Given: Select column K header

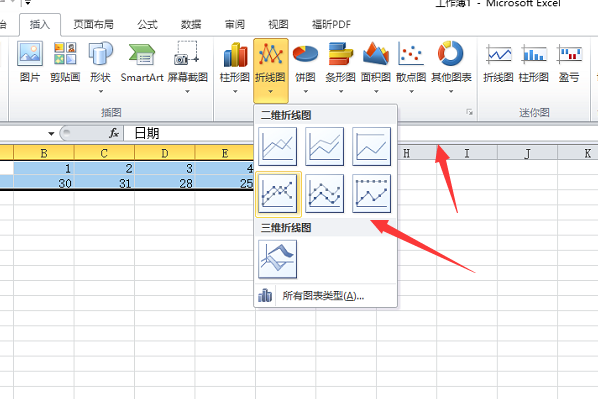Looking at the screenshot, I should [578, 153].
